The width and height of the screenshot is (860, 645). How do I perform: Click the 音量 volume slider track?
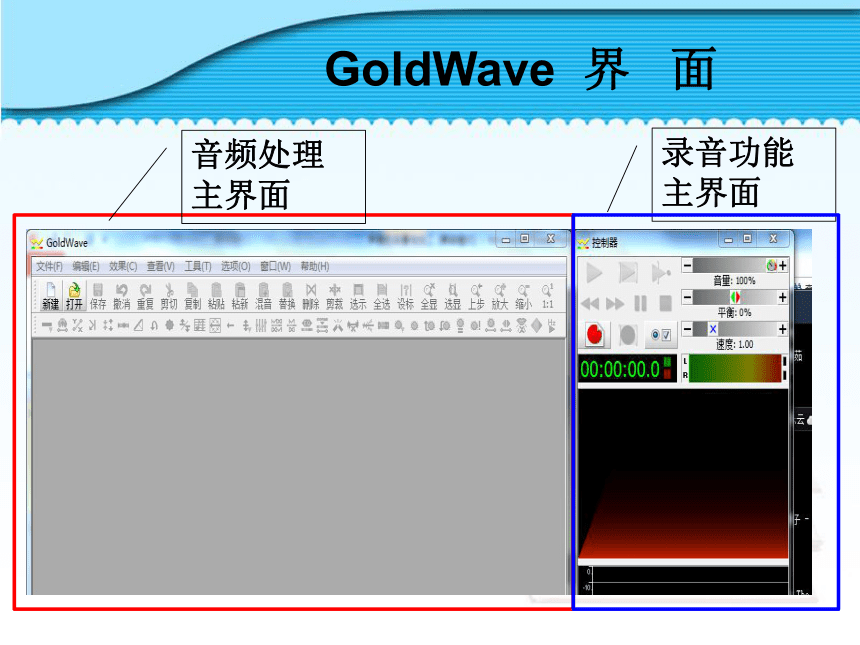coord(734,265)
